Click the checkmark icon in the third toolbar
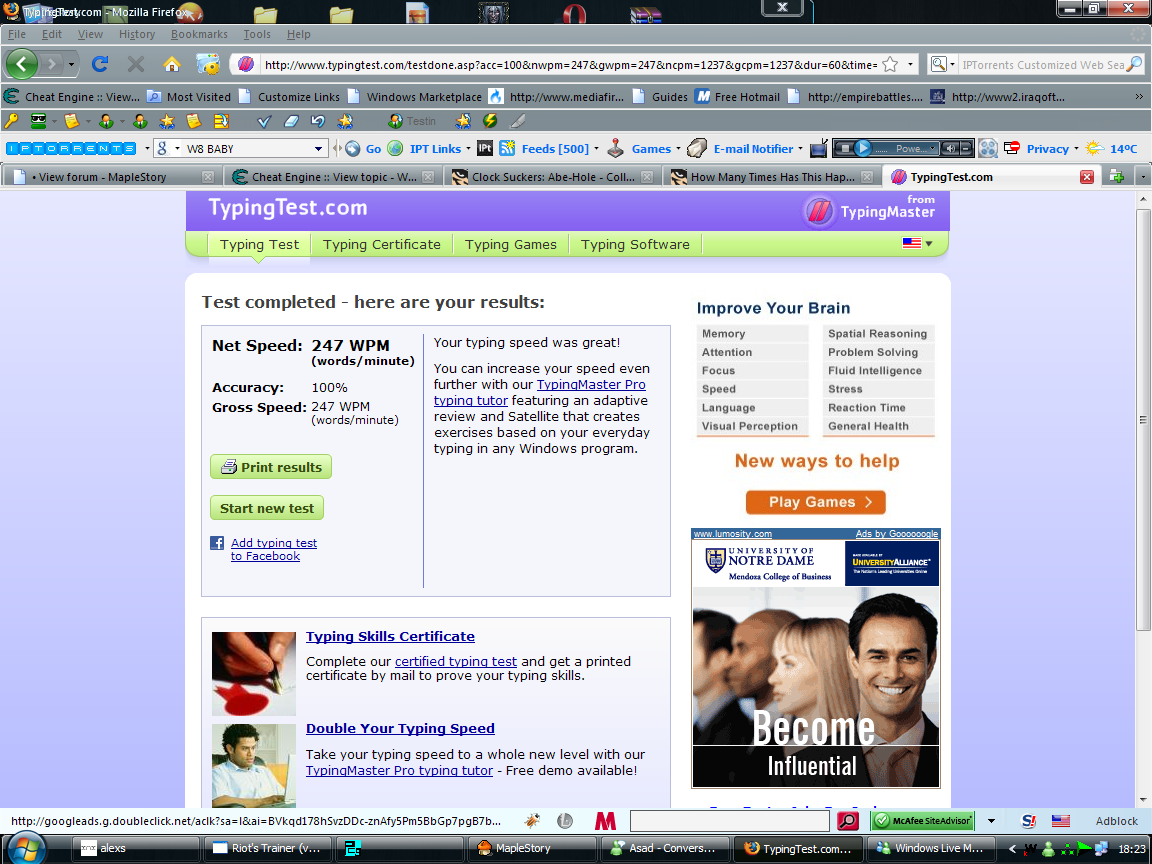The height and width of the screenshot is (864, 1152). tap(264, 121)
